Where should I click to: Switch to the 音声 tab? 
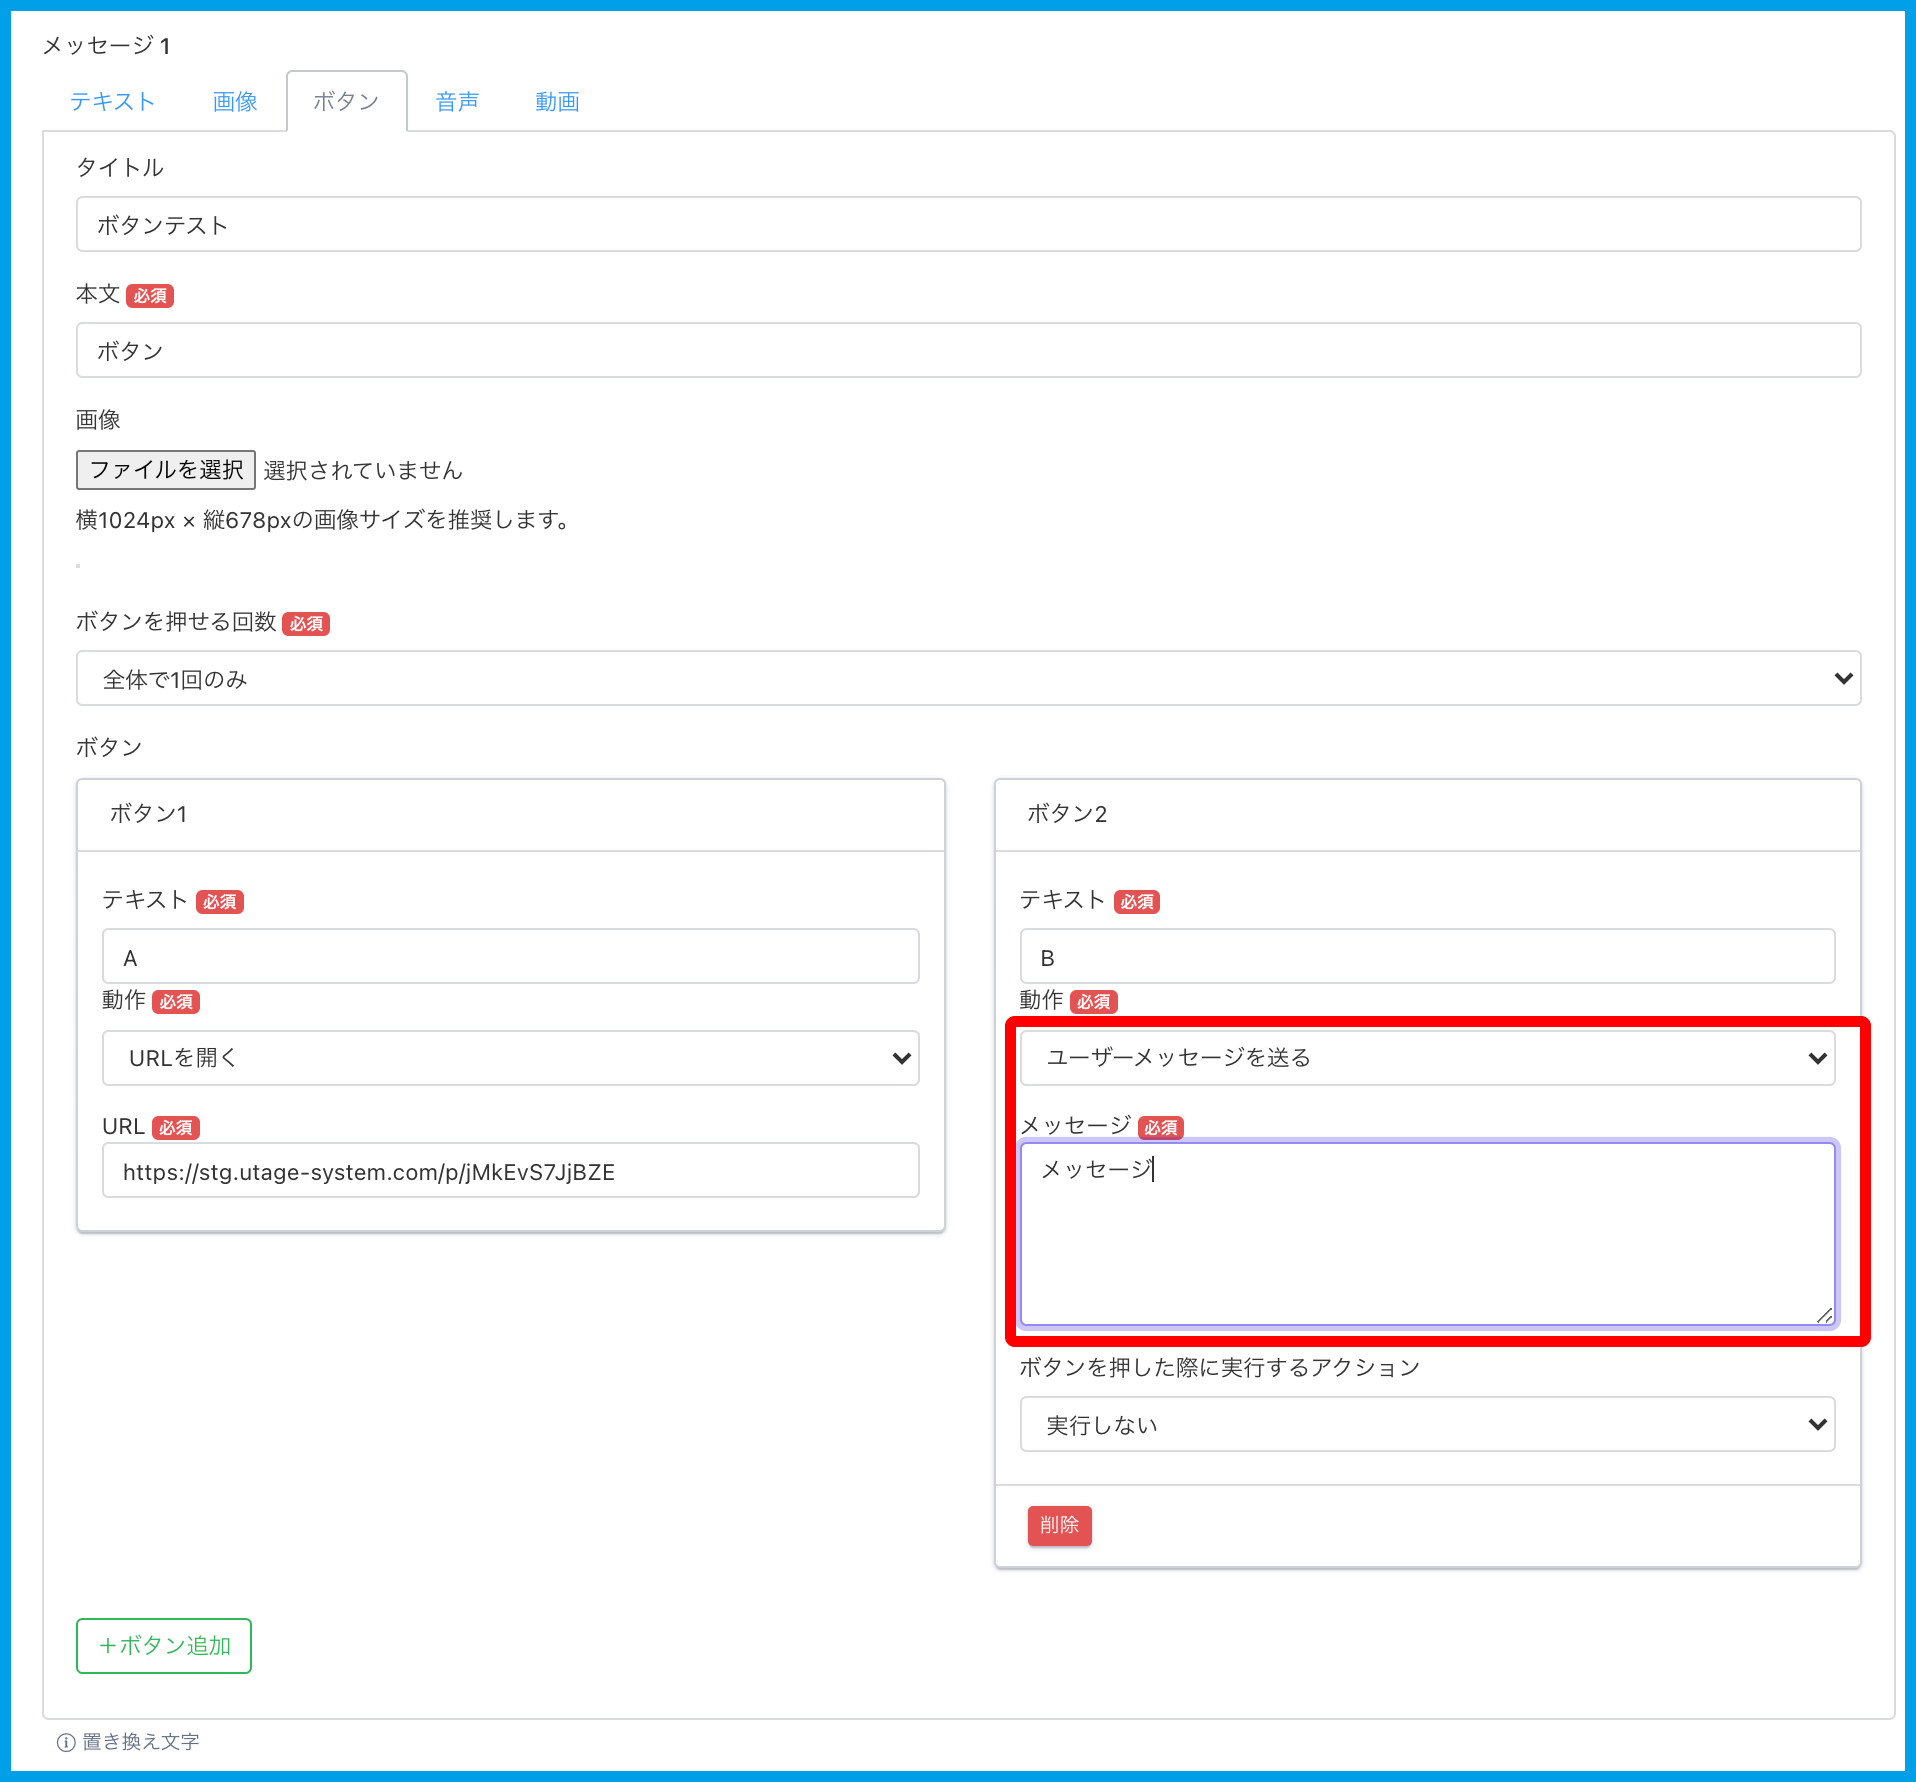[x=457, y=101]
